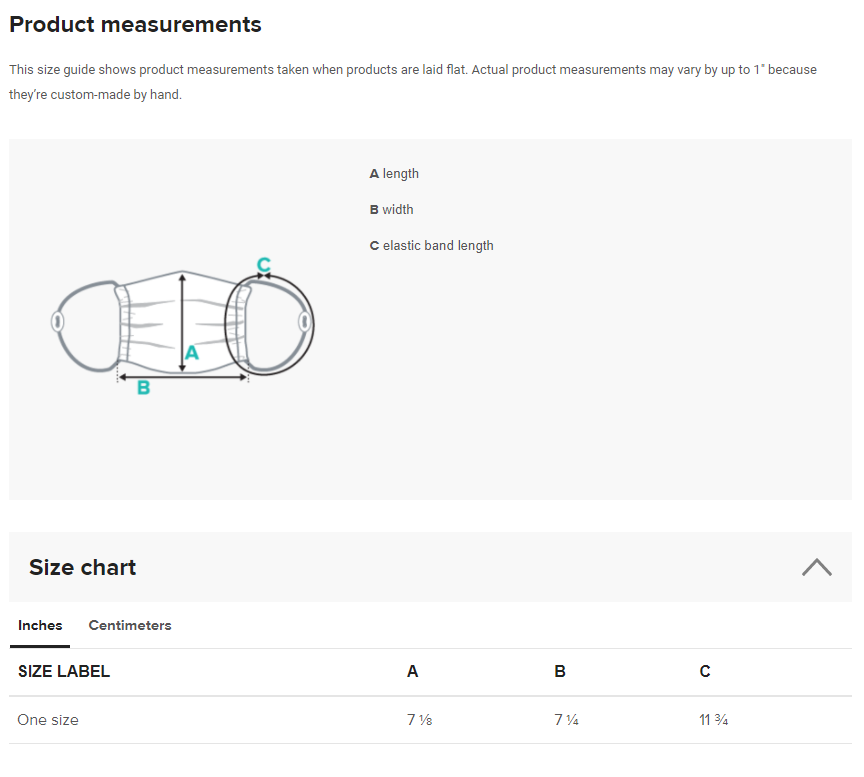Collapse the Size chart chevron
864x777 pixels.
click(x=817, y=567)
